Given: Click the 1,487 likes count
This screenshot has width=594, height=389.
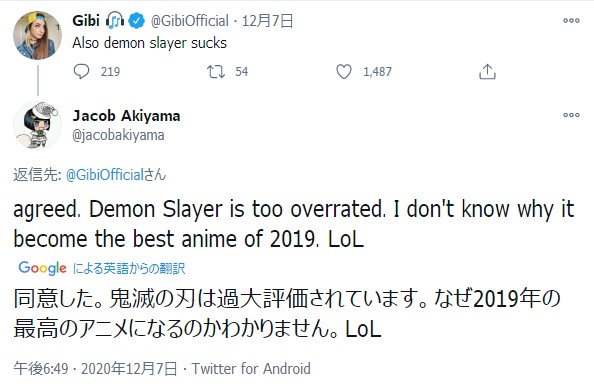Looking at the screenshot, I should (377, 72).
